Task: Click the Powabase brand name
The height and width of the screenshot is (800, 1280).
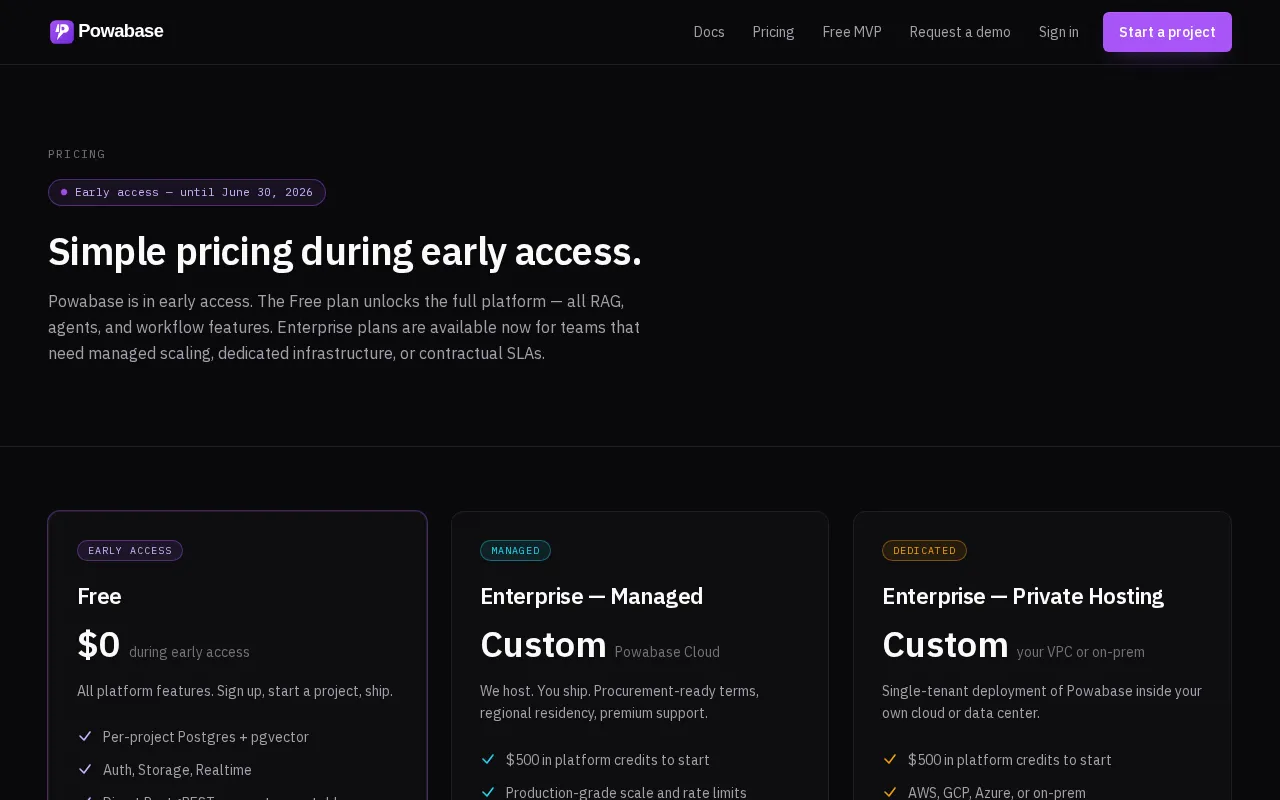Action: 120,31
